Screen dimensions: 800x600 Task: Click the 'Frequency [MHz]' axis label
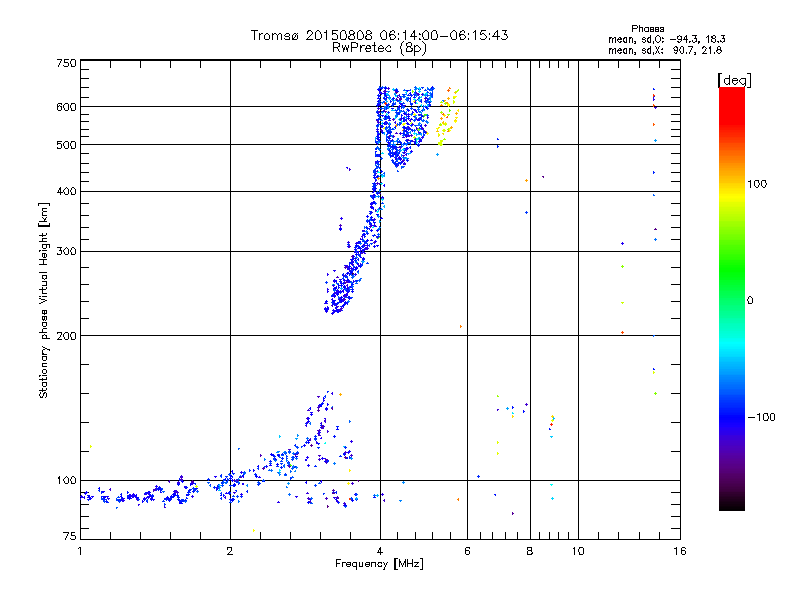[x=379, y=564]
